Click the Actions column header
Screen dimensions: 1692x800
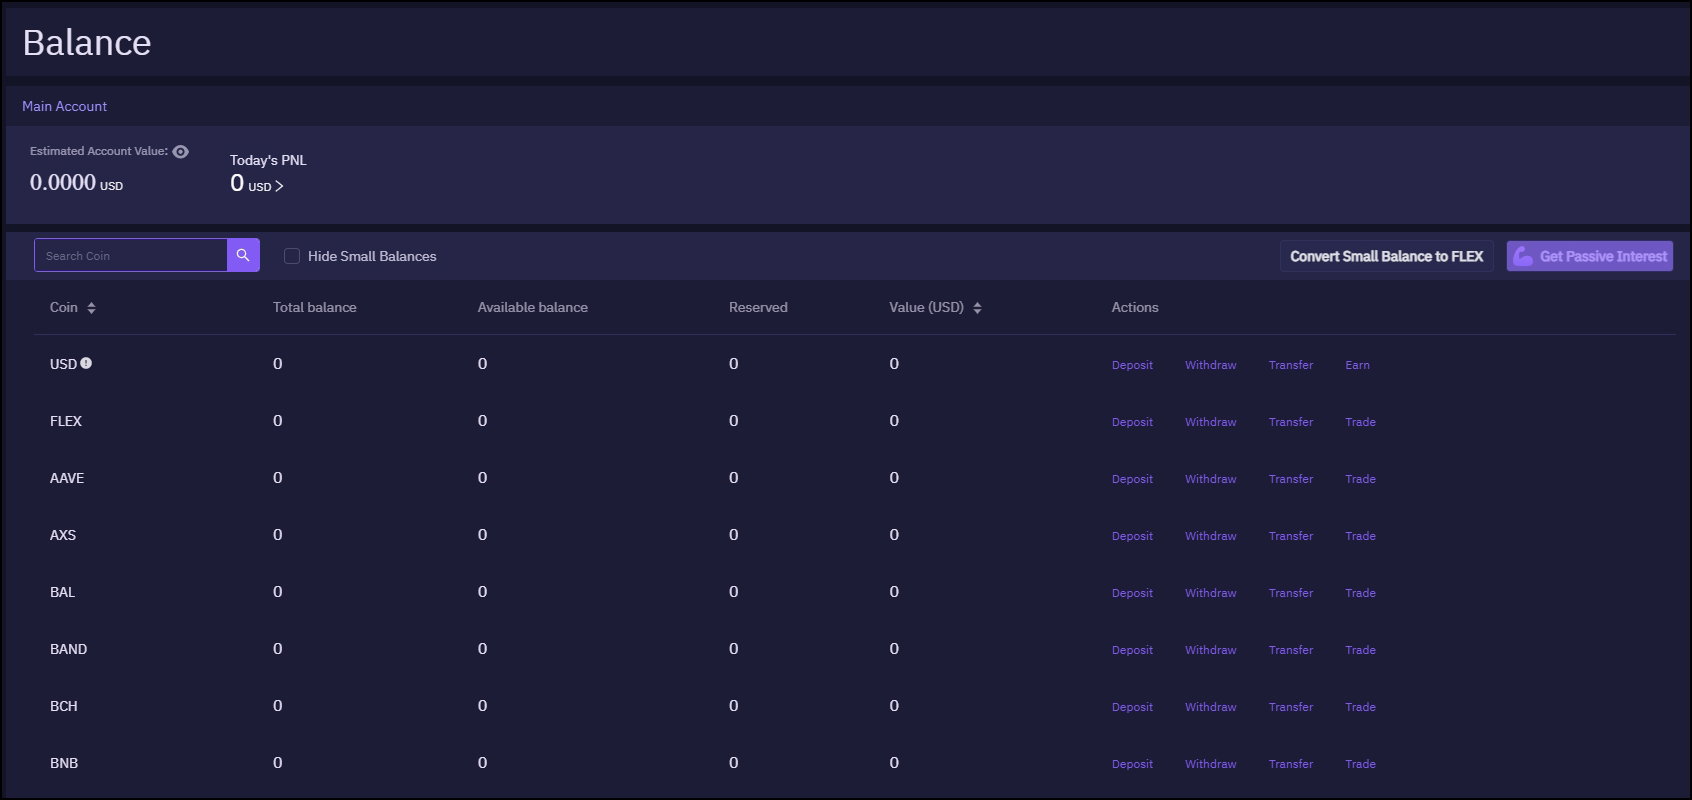pyautogui.click(x=1135, y=307)
